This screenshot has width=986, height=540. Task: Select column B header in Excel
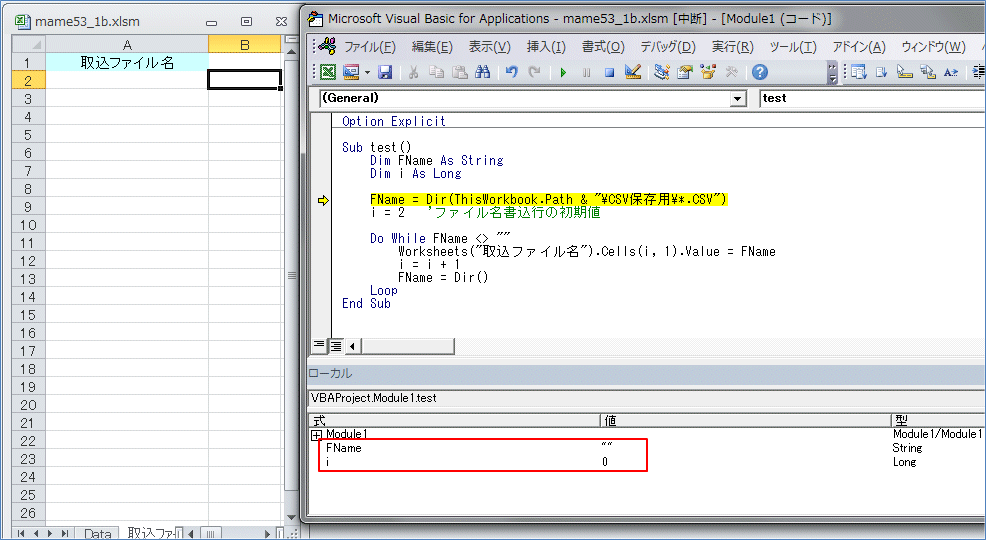pyautogui.click(x=245, y=44)
